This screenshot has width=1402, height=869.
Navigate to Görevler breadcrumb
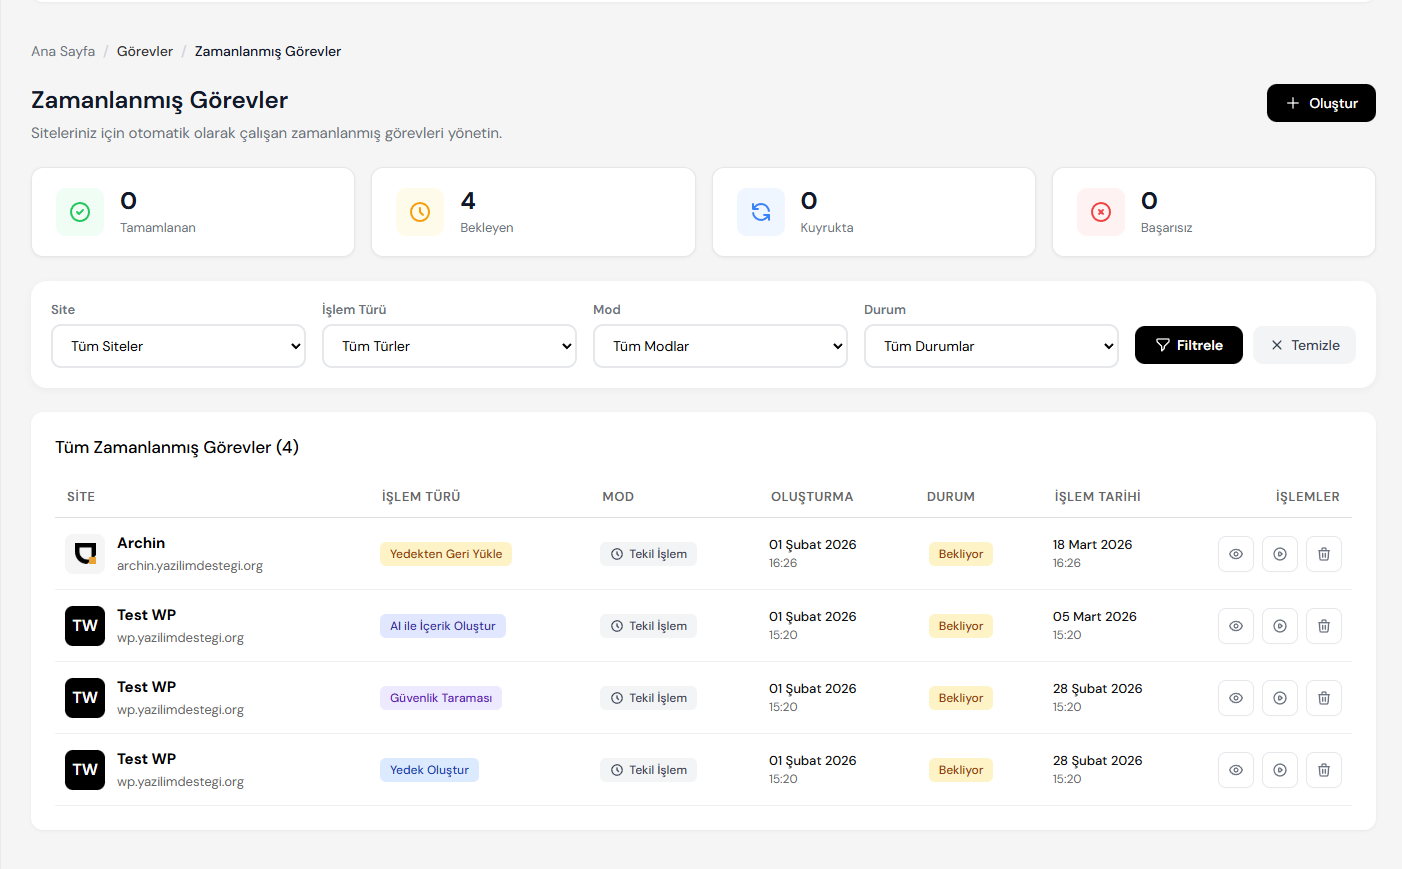point(145,51)
